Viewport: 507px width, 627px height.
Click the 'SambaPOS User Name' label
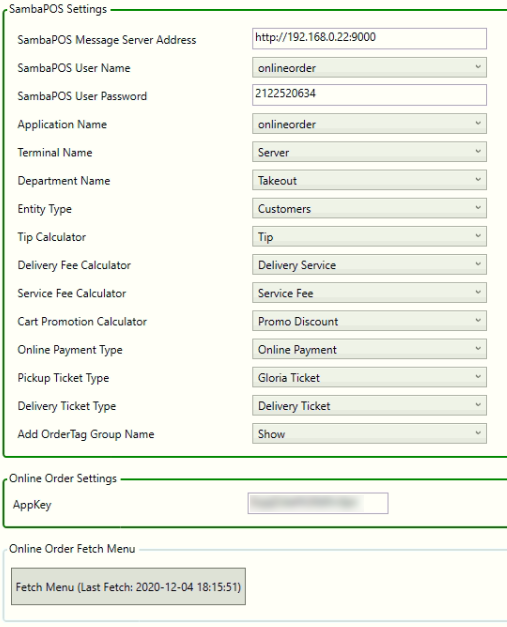pos(74,68)
